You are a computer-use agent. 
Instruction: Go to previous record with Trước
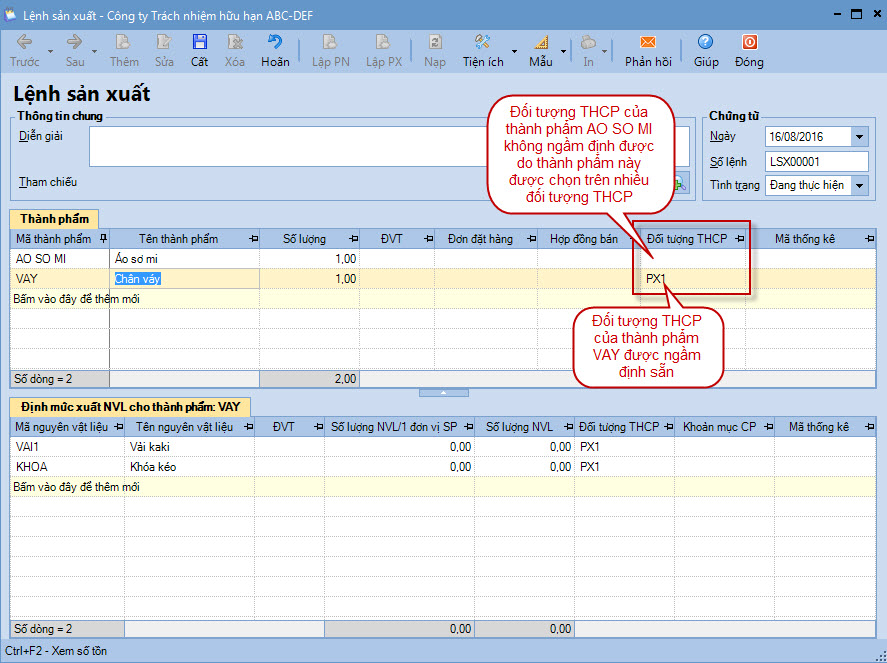point(24,50)
